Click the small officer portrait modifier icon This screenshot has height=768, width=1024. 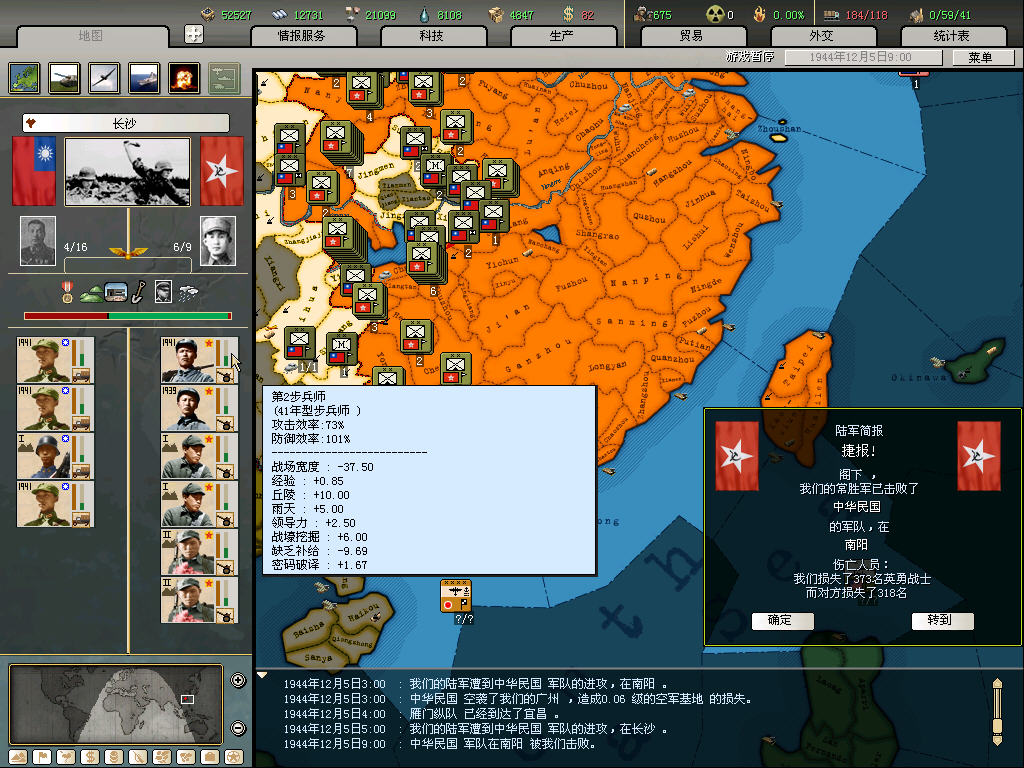click(163, 291)
